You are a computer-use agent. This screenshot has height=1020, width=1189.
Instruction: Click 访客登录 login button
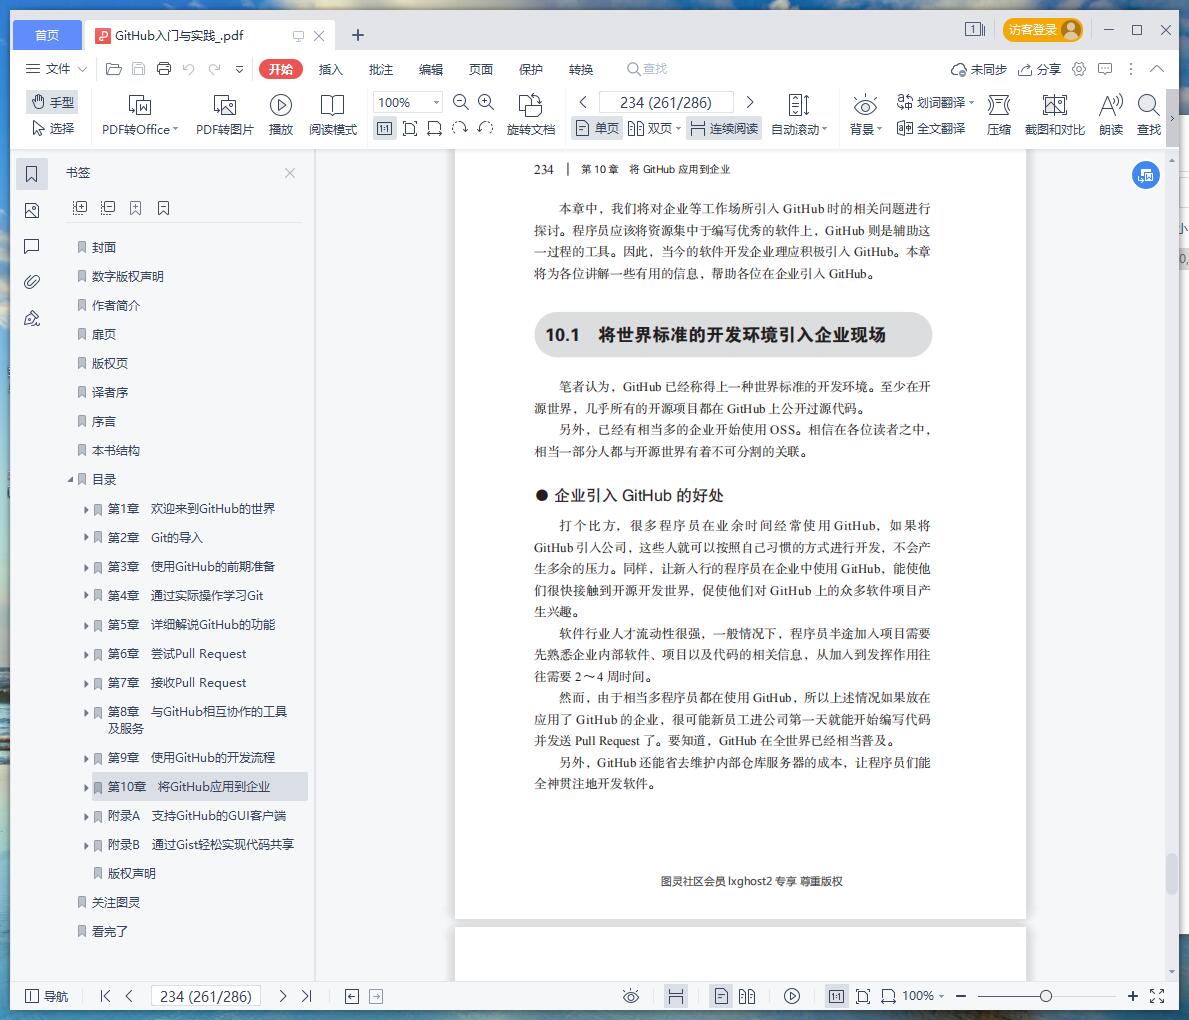coord(1043,30)
